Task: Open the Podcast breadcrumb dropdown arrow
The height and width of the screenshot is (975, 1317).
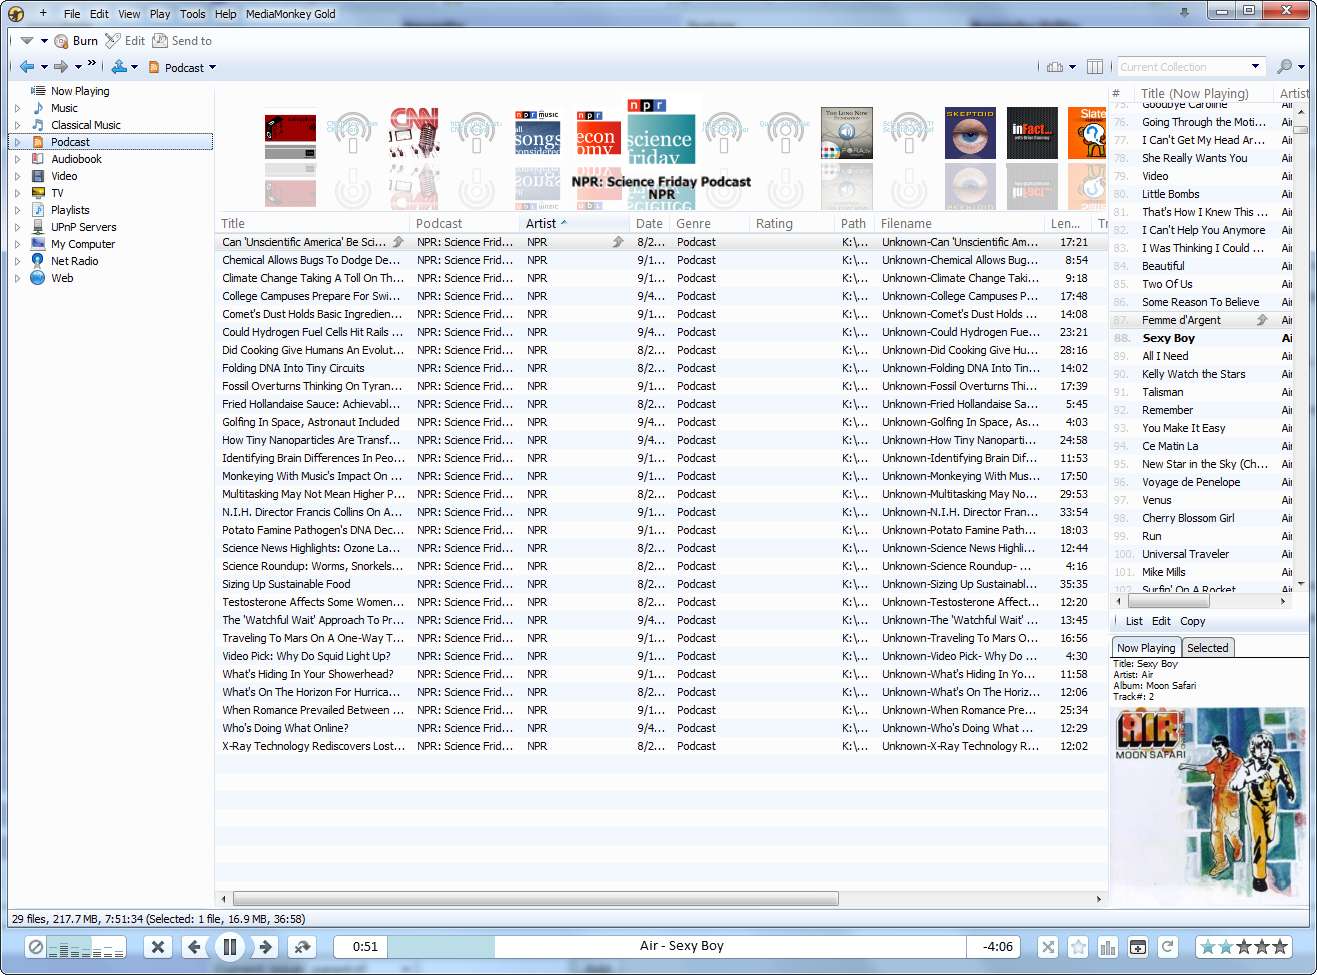Action: click(212, 68)
